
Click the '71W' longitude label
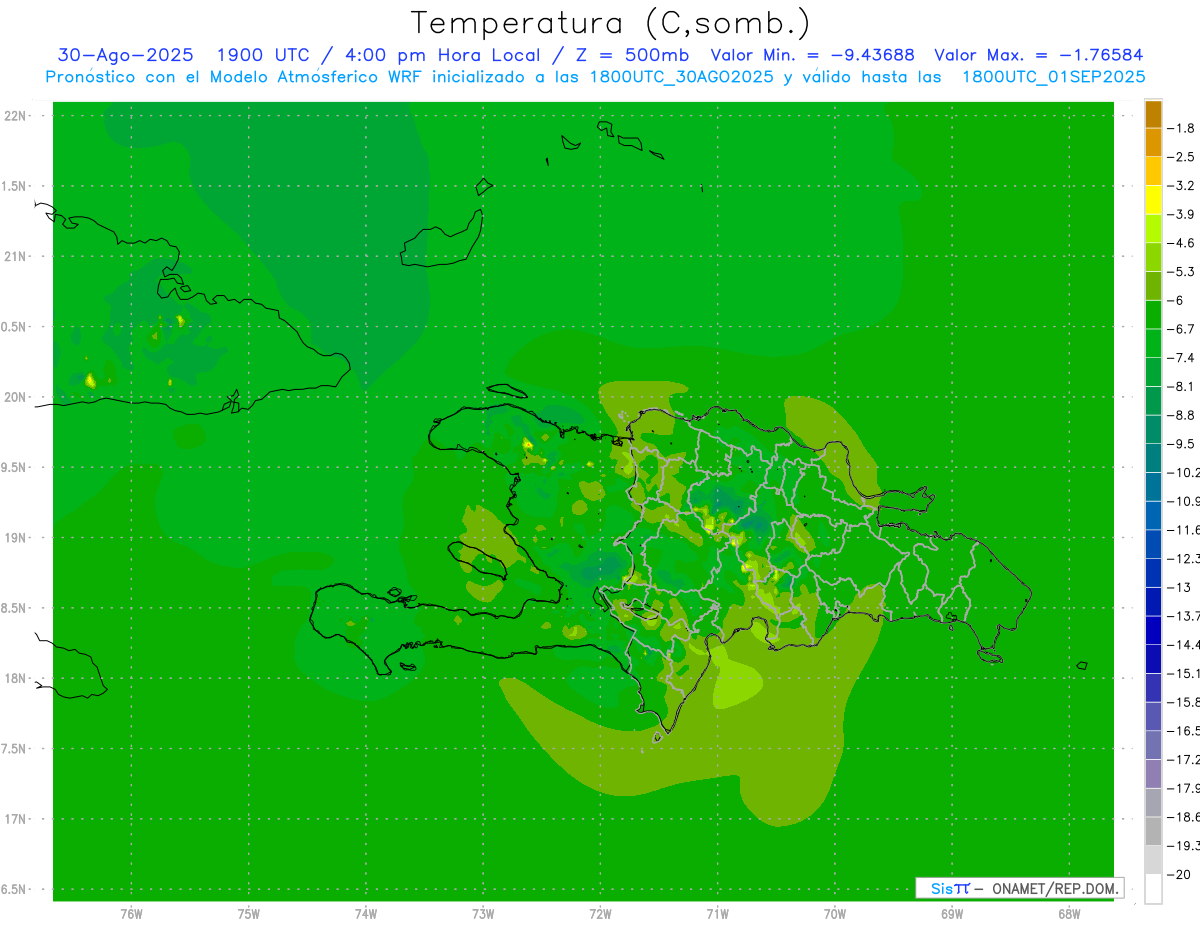pos(717,914)
